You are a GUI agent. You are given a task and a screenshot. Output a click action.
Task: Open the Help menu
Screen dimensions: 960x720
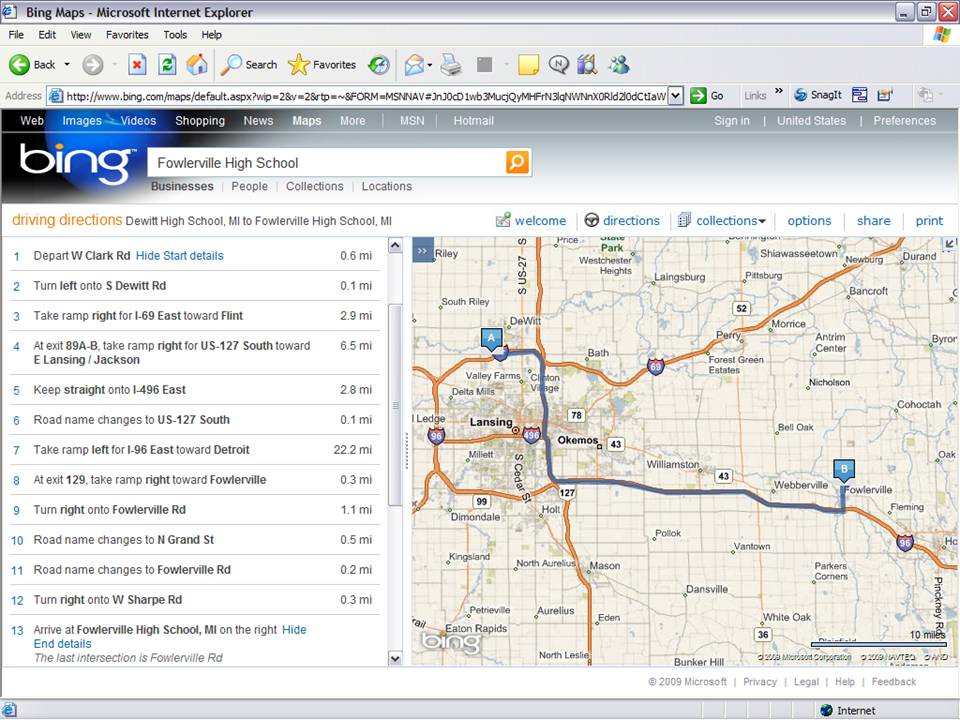click(x=211, y=35)
